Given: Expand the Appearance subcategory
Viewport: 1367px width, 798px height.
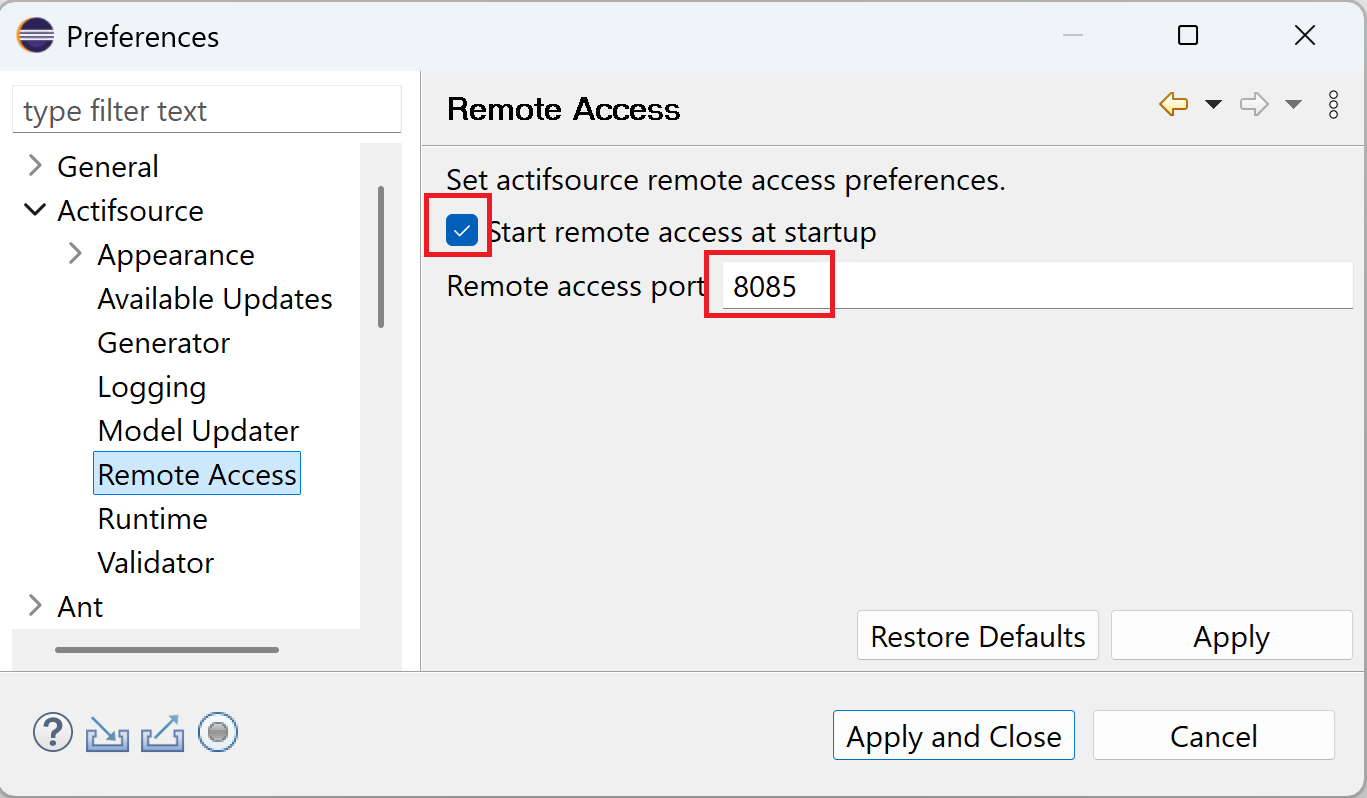Looking at the screenshot, I should [75, 254].
